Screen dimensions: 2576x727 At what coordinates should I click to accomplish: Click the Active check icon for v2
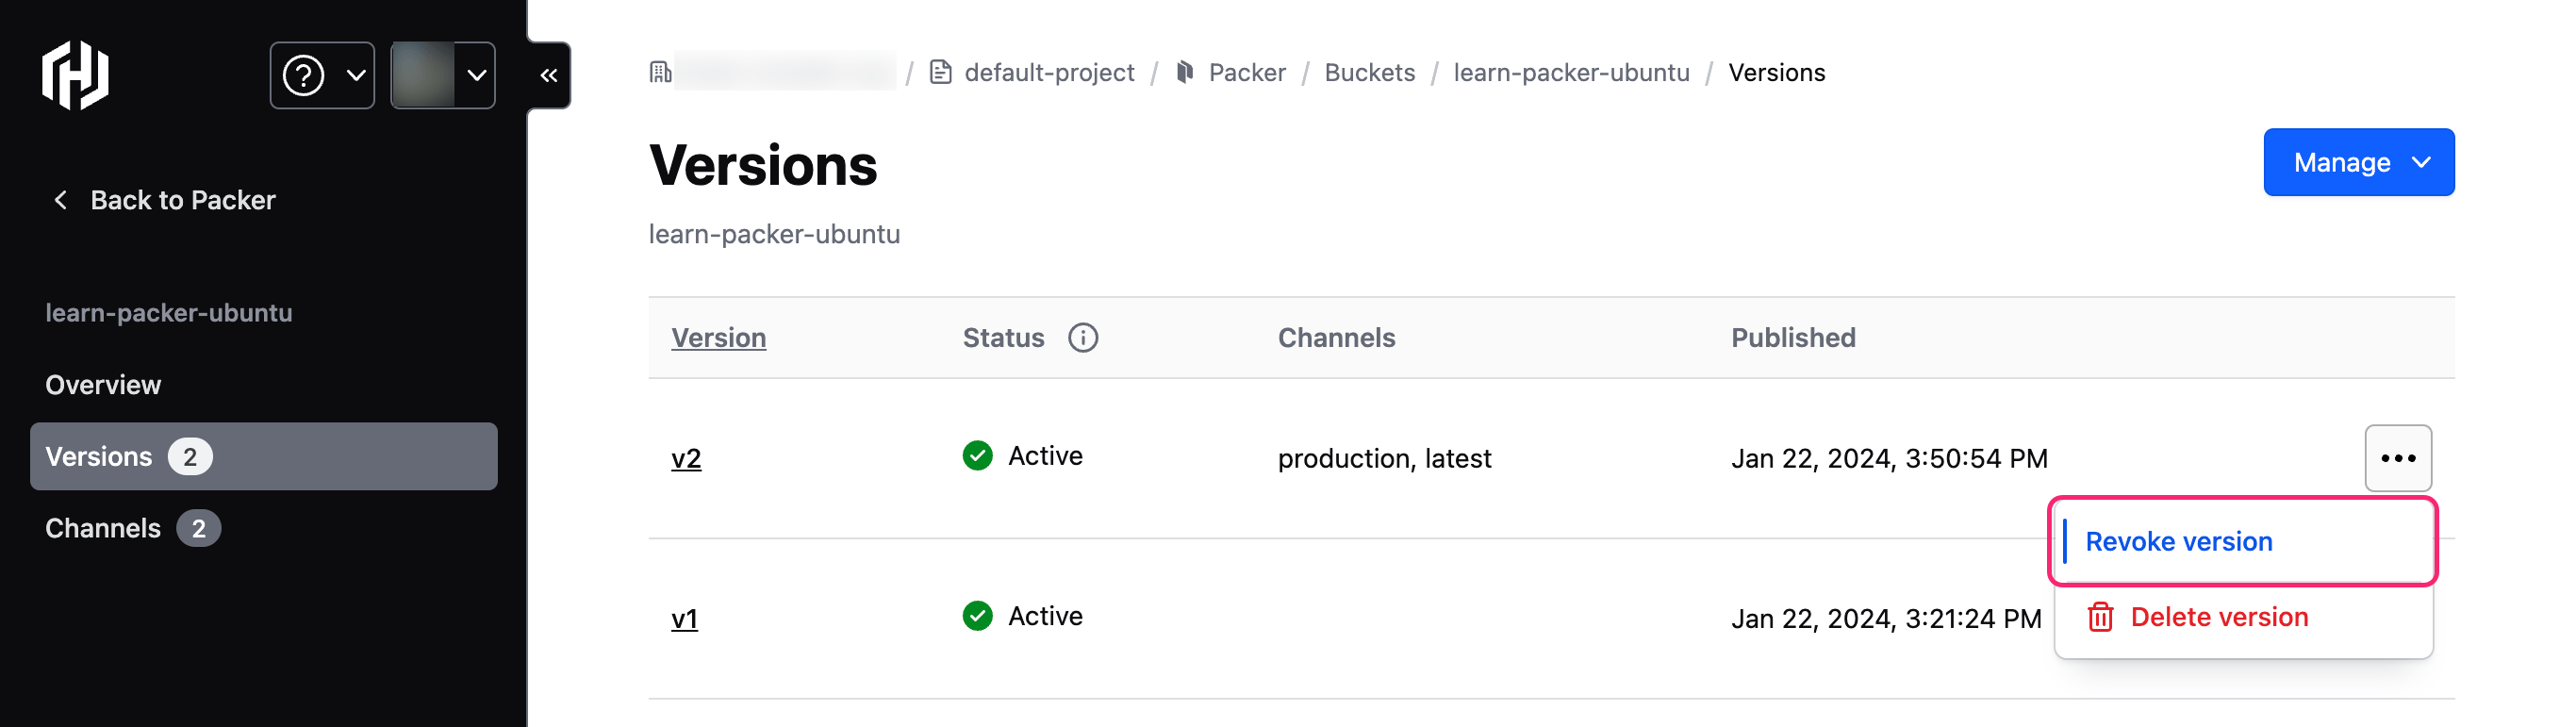tap(977, 456)
